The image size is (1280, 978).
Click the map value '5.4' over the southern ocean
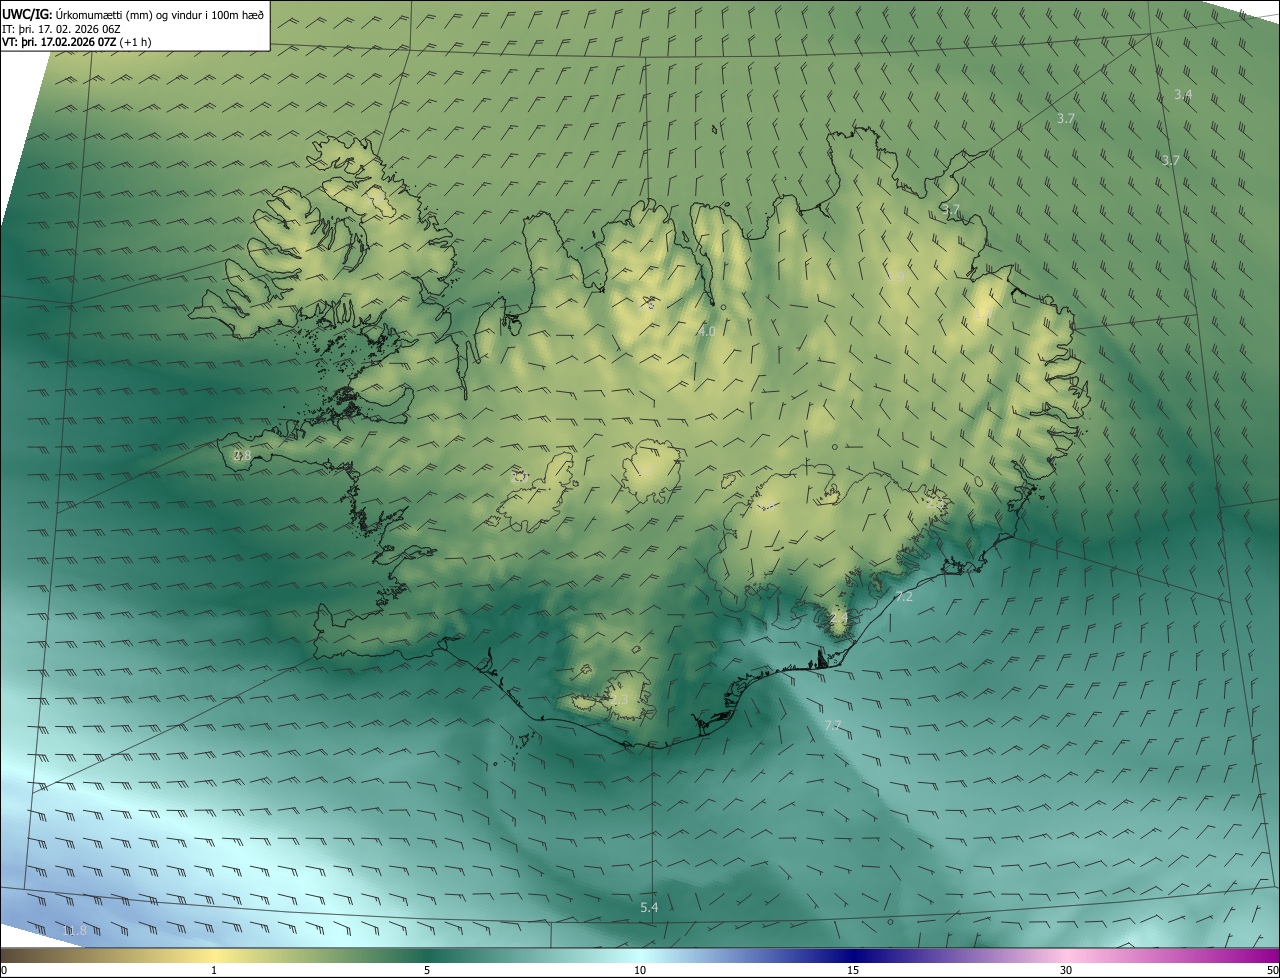[649, 908]
